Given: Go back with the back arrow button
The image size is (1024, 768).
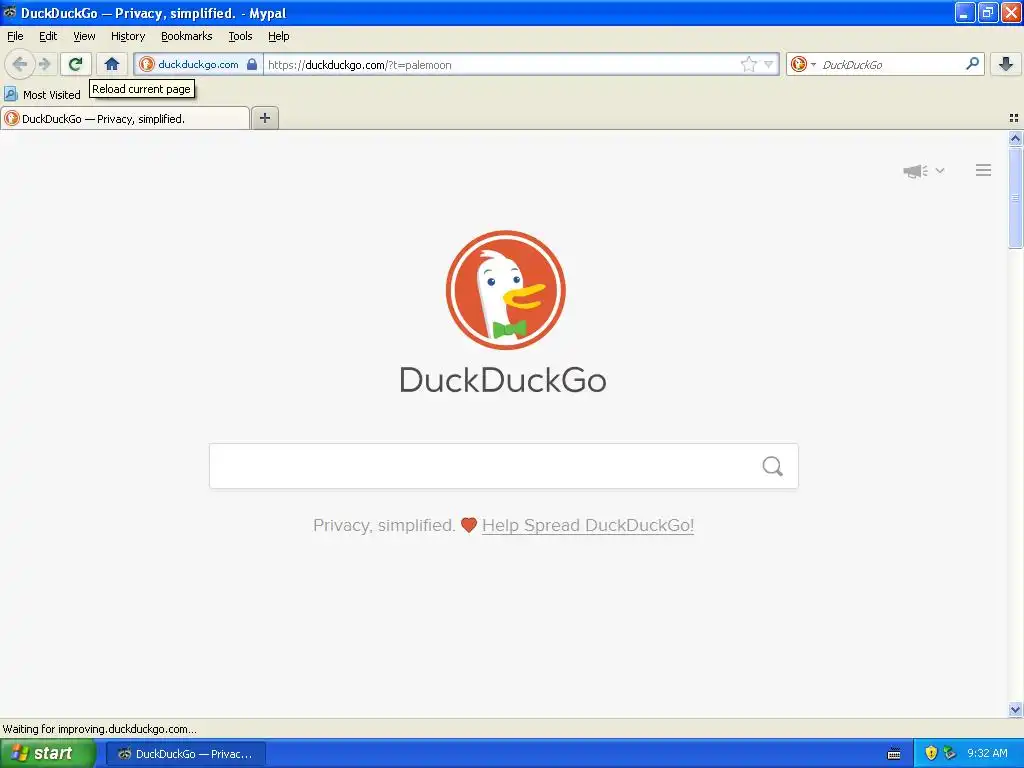Looking at the screenshot, I should [x=20, y=64].
